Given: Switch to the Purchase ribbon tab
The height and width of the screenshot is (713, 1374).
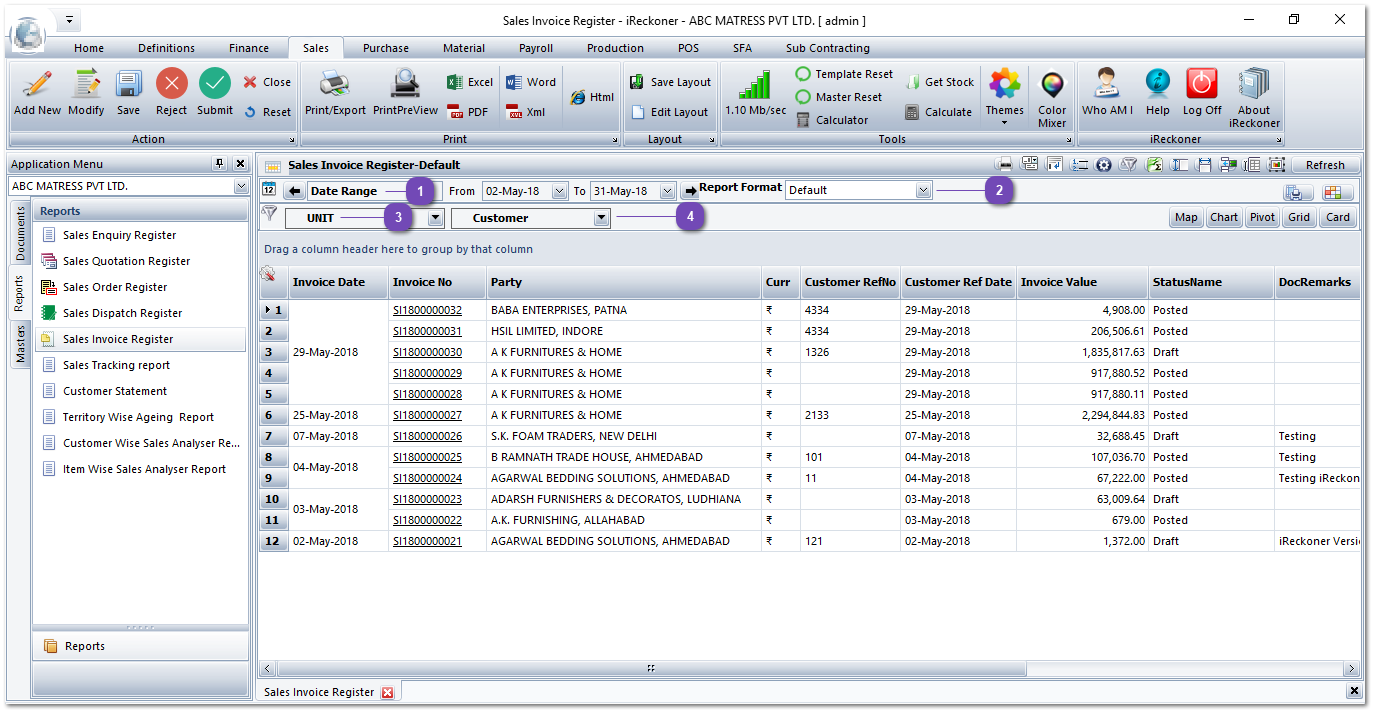Looking at the screenshot, I should pyautogui.click(x=386, y=47).
